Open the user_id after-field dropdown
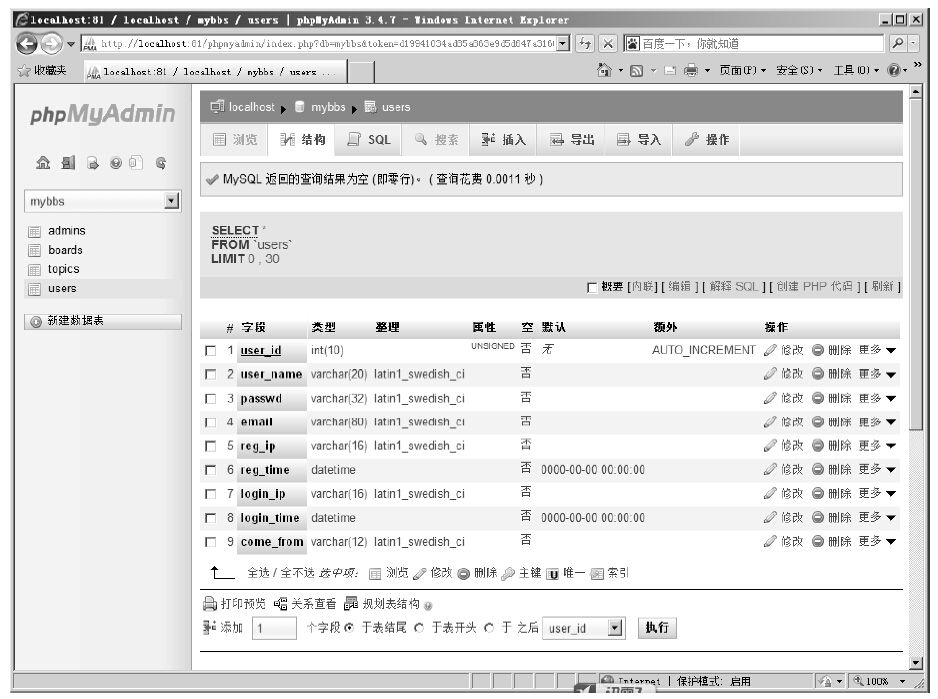The width and height of the screenshot is (938, 699). pos(615,628)
